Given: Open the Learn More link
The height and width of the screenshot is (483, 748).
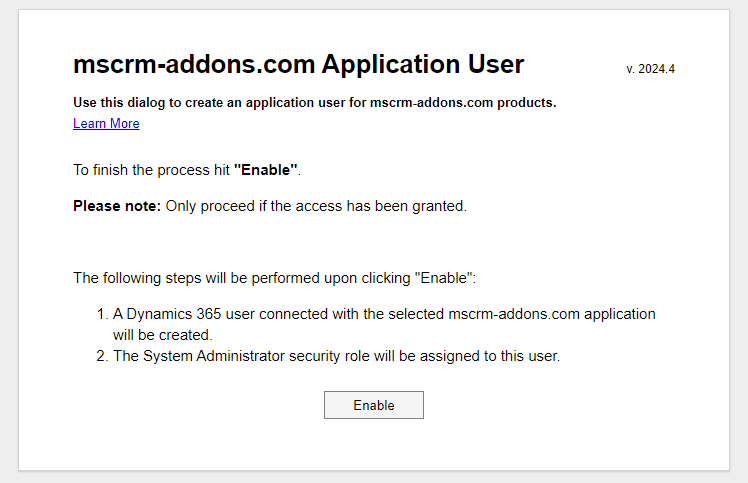Looking at the screenshot, I should click(x=106, y=124).
